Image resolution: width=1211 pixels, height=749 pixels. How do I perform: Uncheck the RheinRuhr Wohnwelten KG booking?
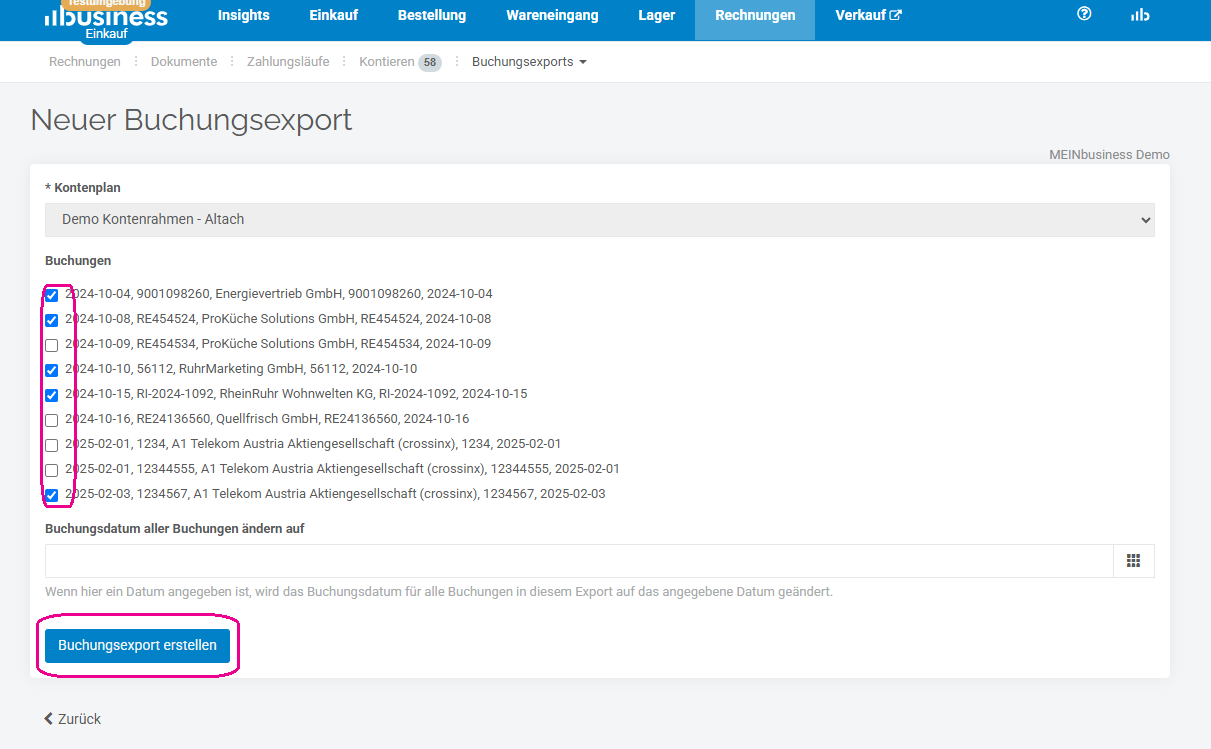[x=52, y=395]
